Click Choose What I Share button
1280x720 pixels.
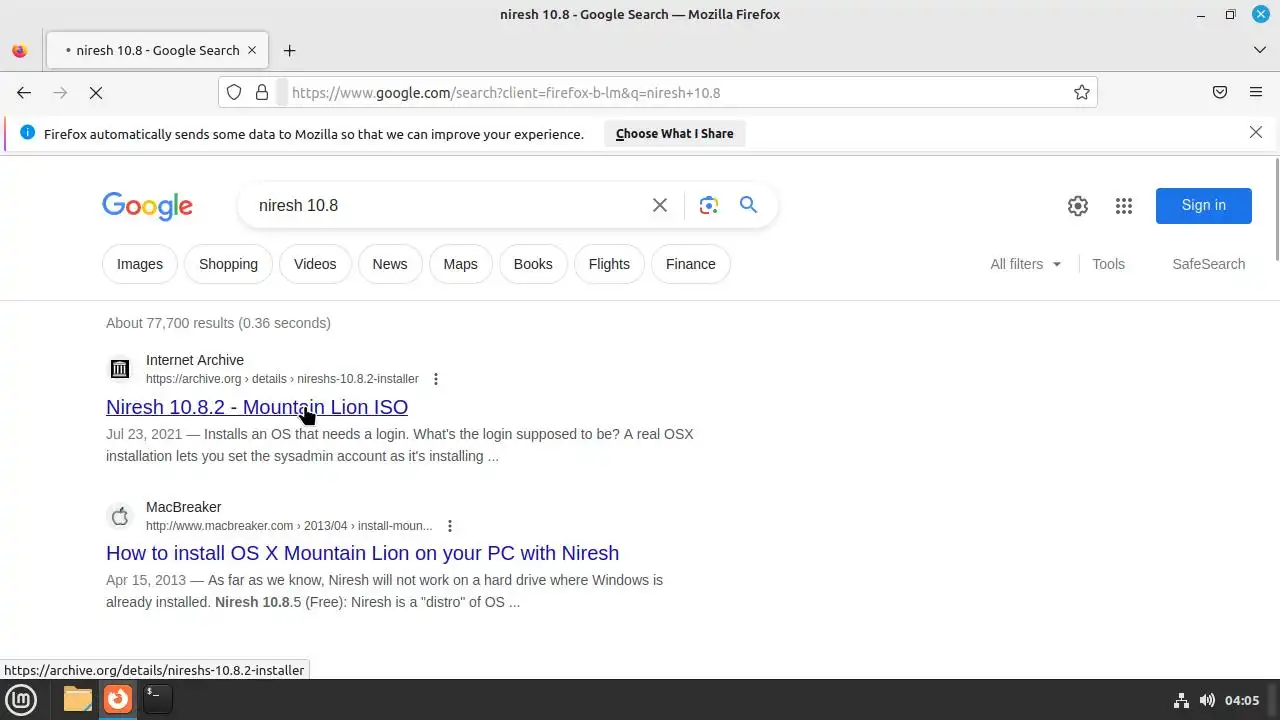[x=675, y=134]
